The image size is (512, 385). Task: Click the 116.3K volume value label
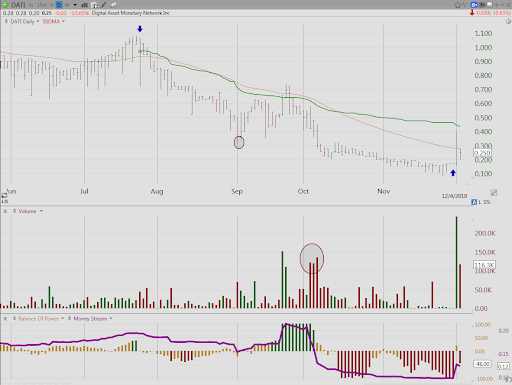click(x=484, y=265)
